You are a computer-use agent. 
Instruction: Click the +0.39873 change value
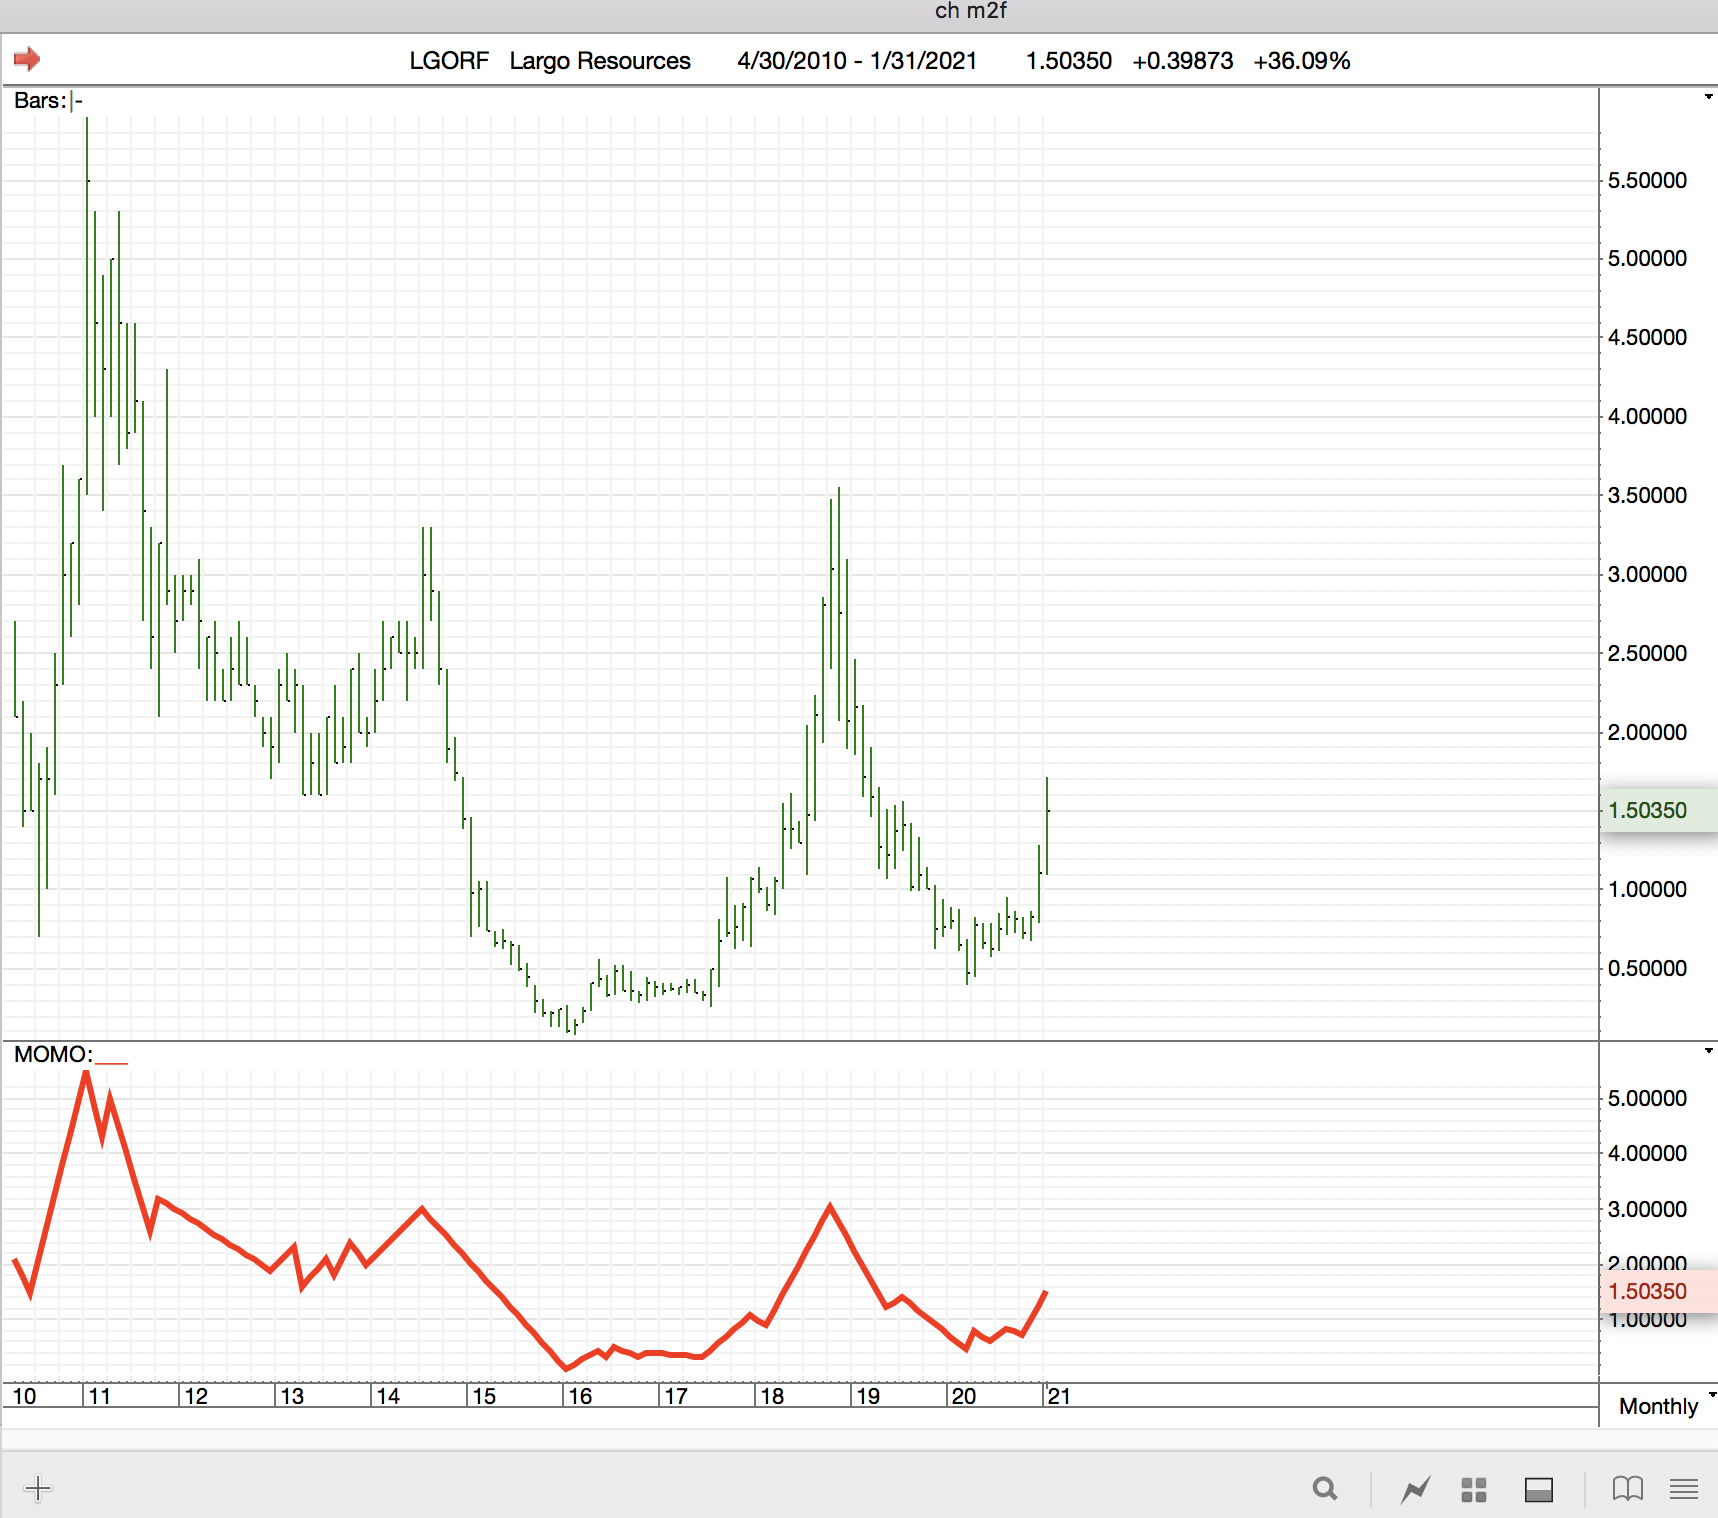pyautogui.click(x=1182, y=61)
